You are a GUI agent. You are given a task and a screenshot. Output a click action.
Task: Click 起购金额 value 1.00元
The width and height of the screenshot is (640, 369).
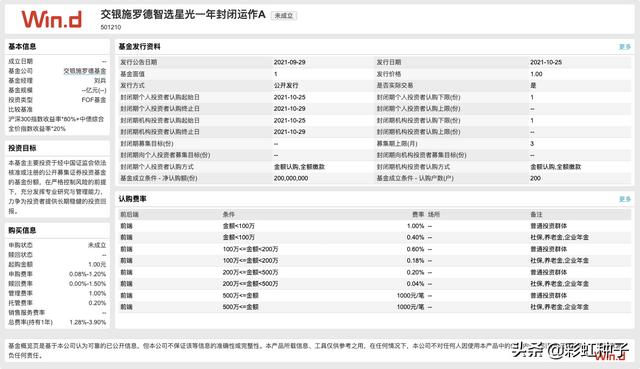coord(97,265)
